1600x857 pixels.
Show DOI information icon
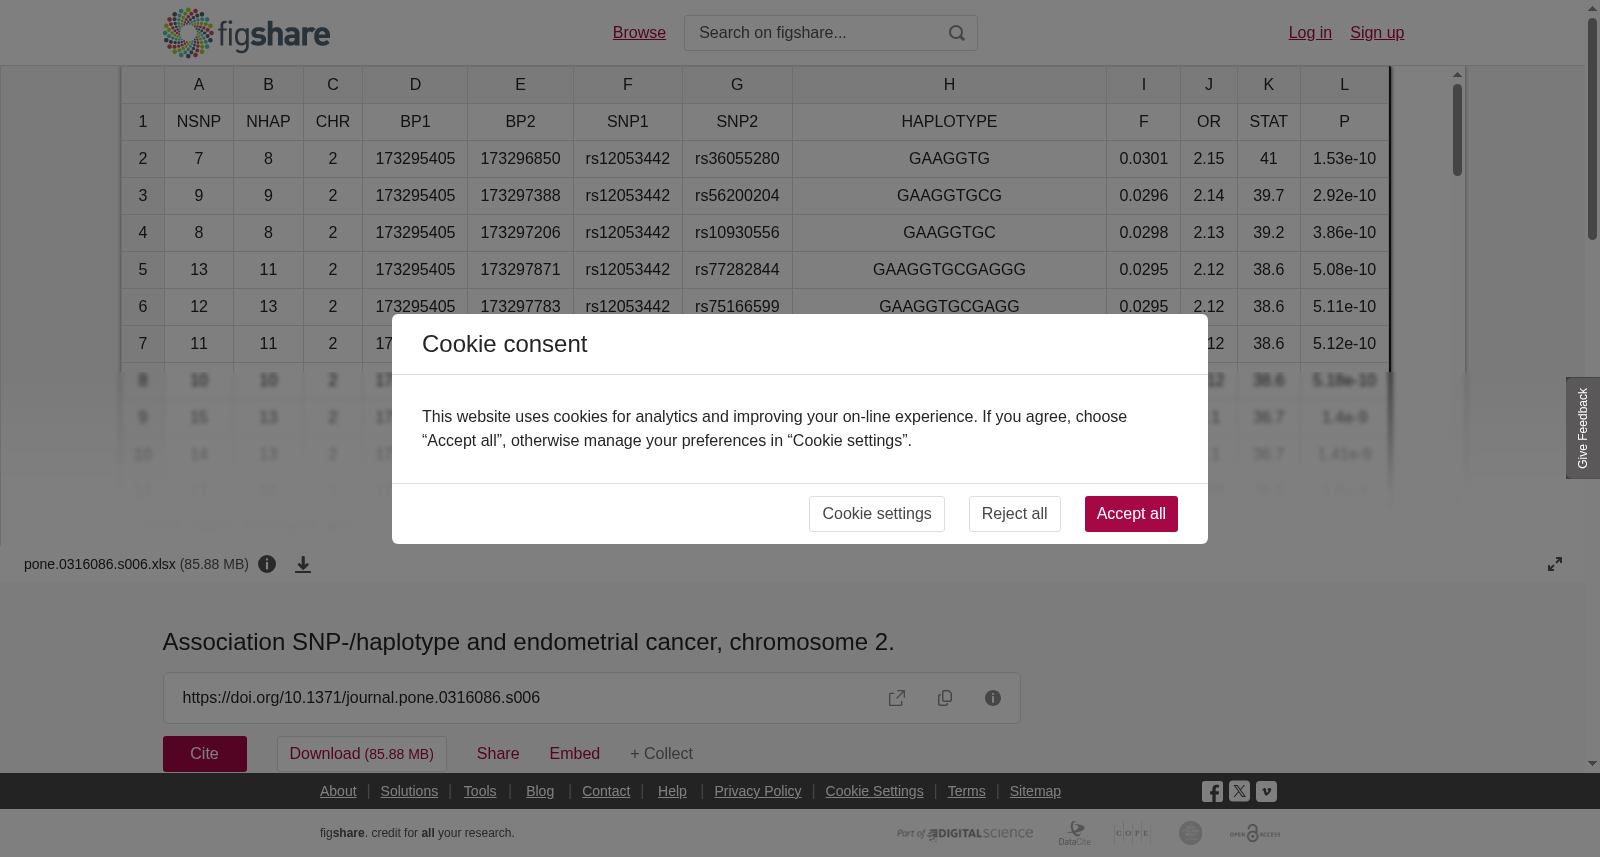click(x=993, y=698)
